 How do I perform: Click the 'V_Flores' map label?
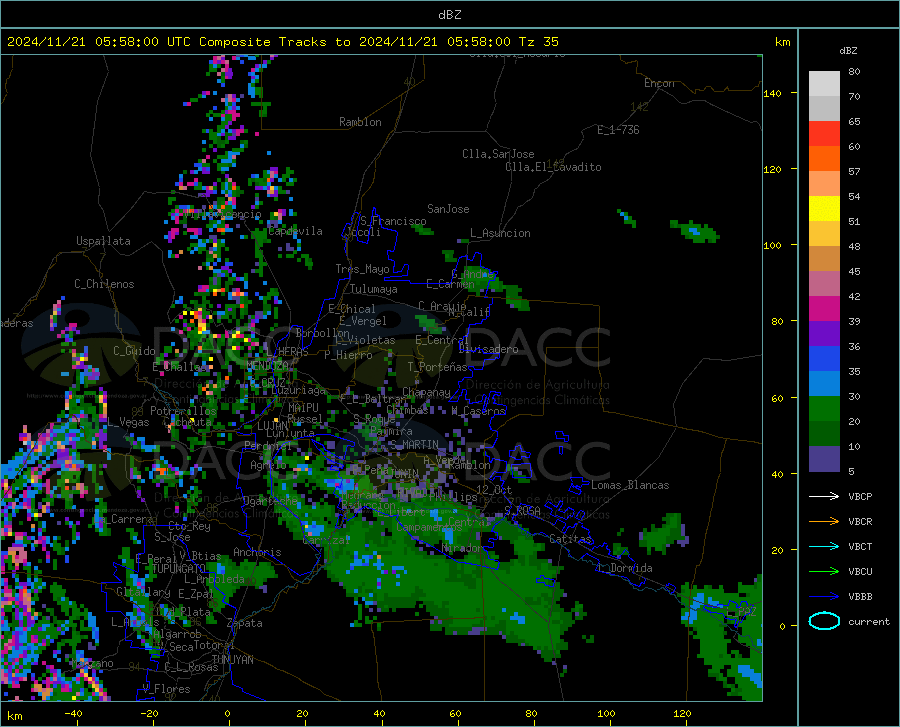click(x=166, y=689)
